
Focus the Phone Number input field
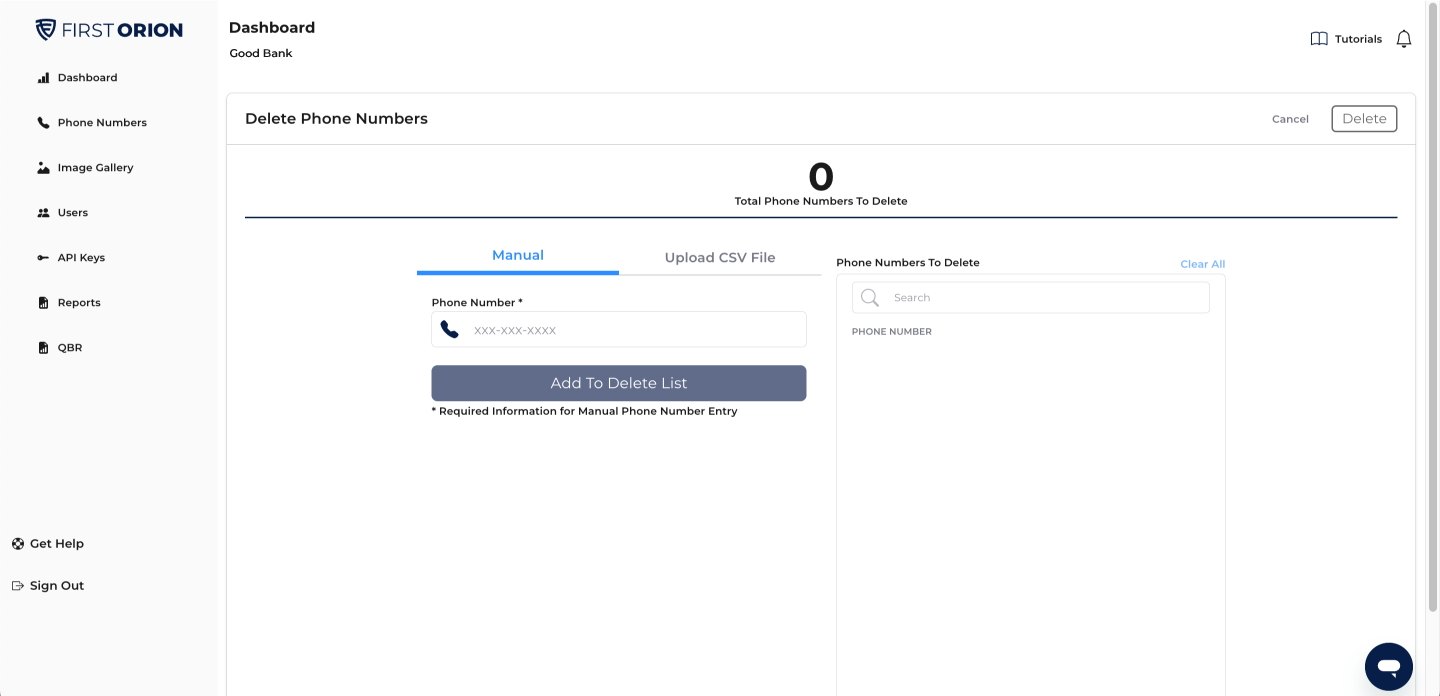click(x=619, y=330)
